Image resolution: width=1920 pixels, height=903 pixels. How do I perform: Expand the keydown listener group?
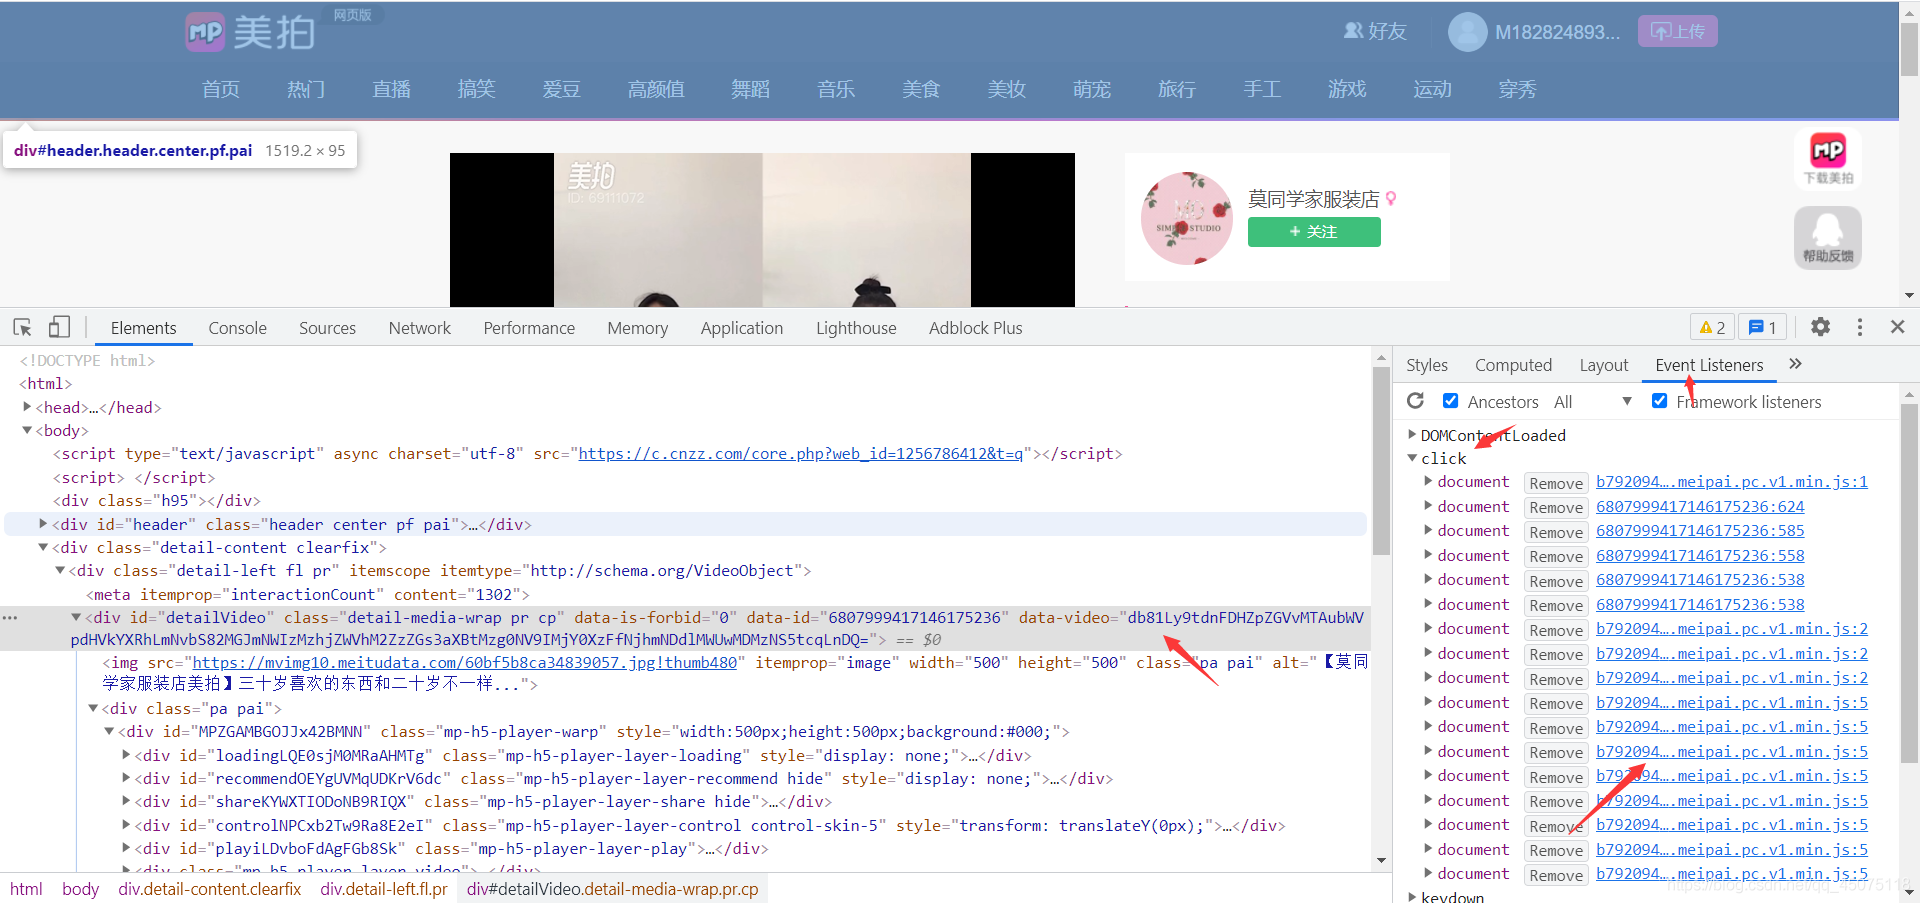pos(1412,897)
